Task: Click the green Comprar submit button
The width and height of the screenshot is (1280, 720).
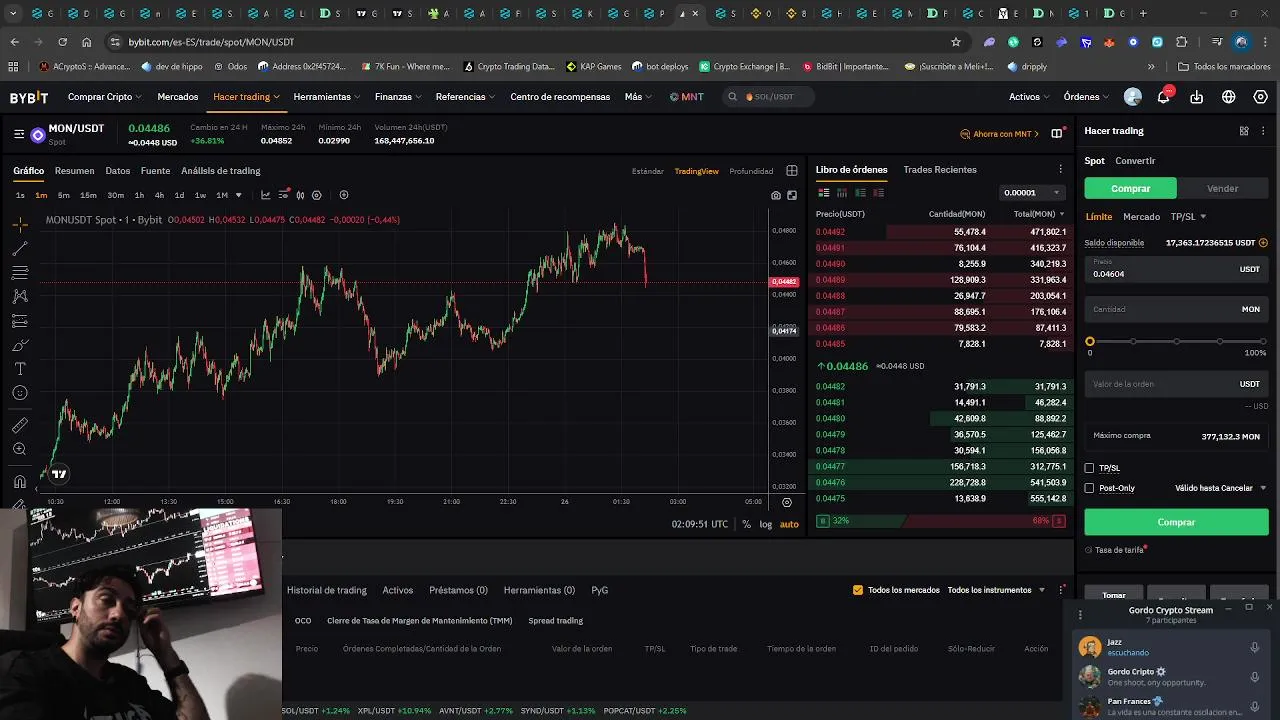Action: [1176, 522]
